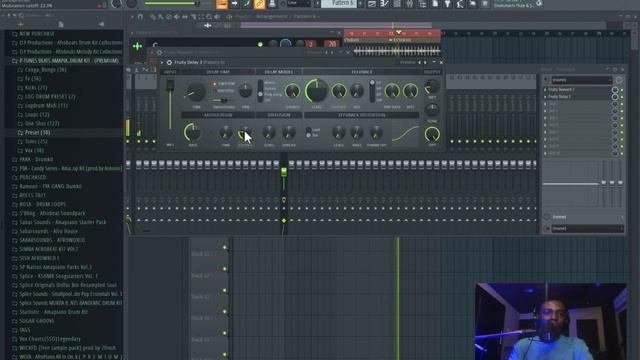Click the Conga_Bongo (36) folder icon
Viewport: 640px width, 360px height.
point(20,70)
